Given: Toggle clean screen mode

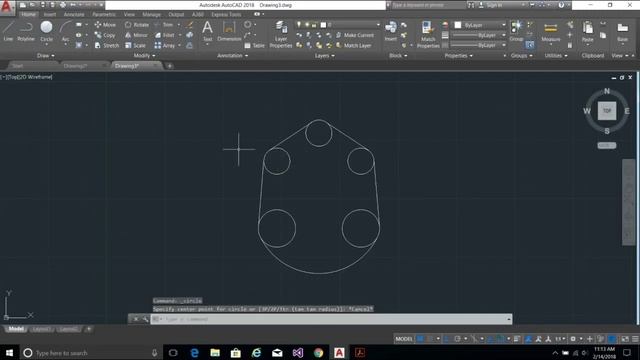Looking at the screenshot, I should pos(625,339).
